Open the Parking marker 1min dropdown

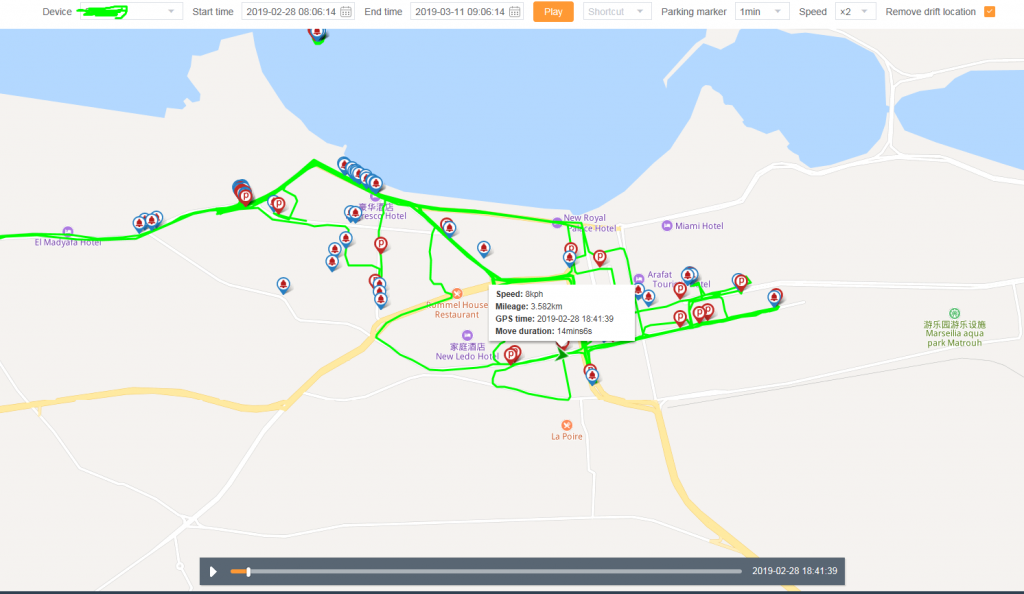tap(761, 12)
